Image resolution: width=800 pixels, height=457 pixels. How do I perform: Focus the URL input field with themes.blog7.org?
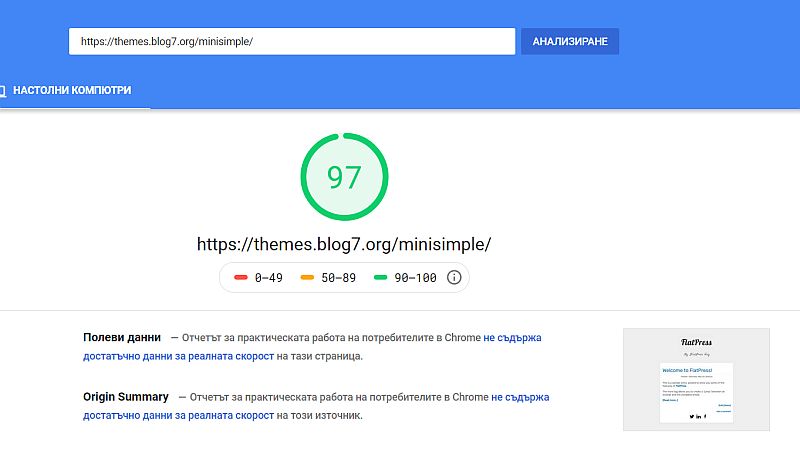coord(292,41)
